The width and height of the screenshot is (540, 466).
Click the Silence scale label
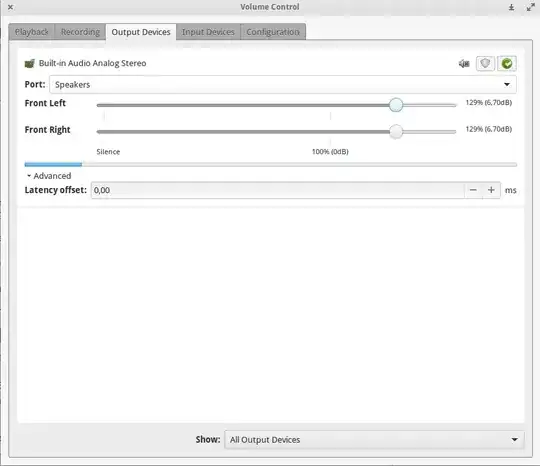click(108, 152)
